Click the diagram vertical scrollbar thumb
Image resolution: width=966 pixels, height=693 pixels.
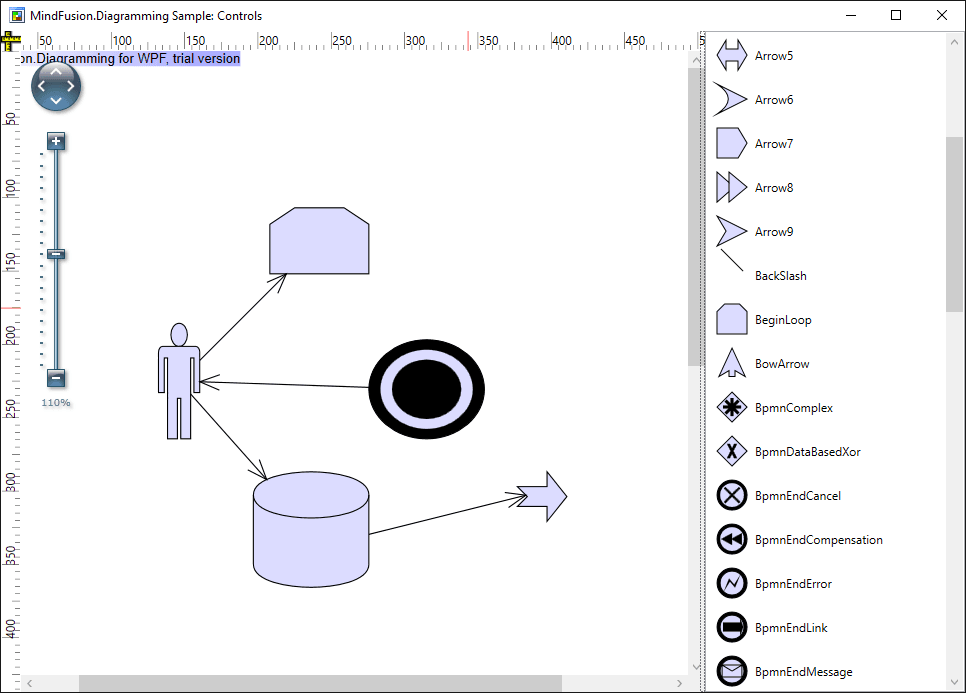click(695, 217)
